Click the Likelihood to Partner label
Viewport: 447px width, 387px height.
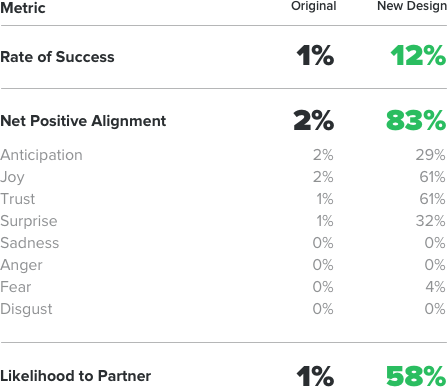(76, 376)
